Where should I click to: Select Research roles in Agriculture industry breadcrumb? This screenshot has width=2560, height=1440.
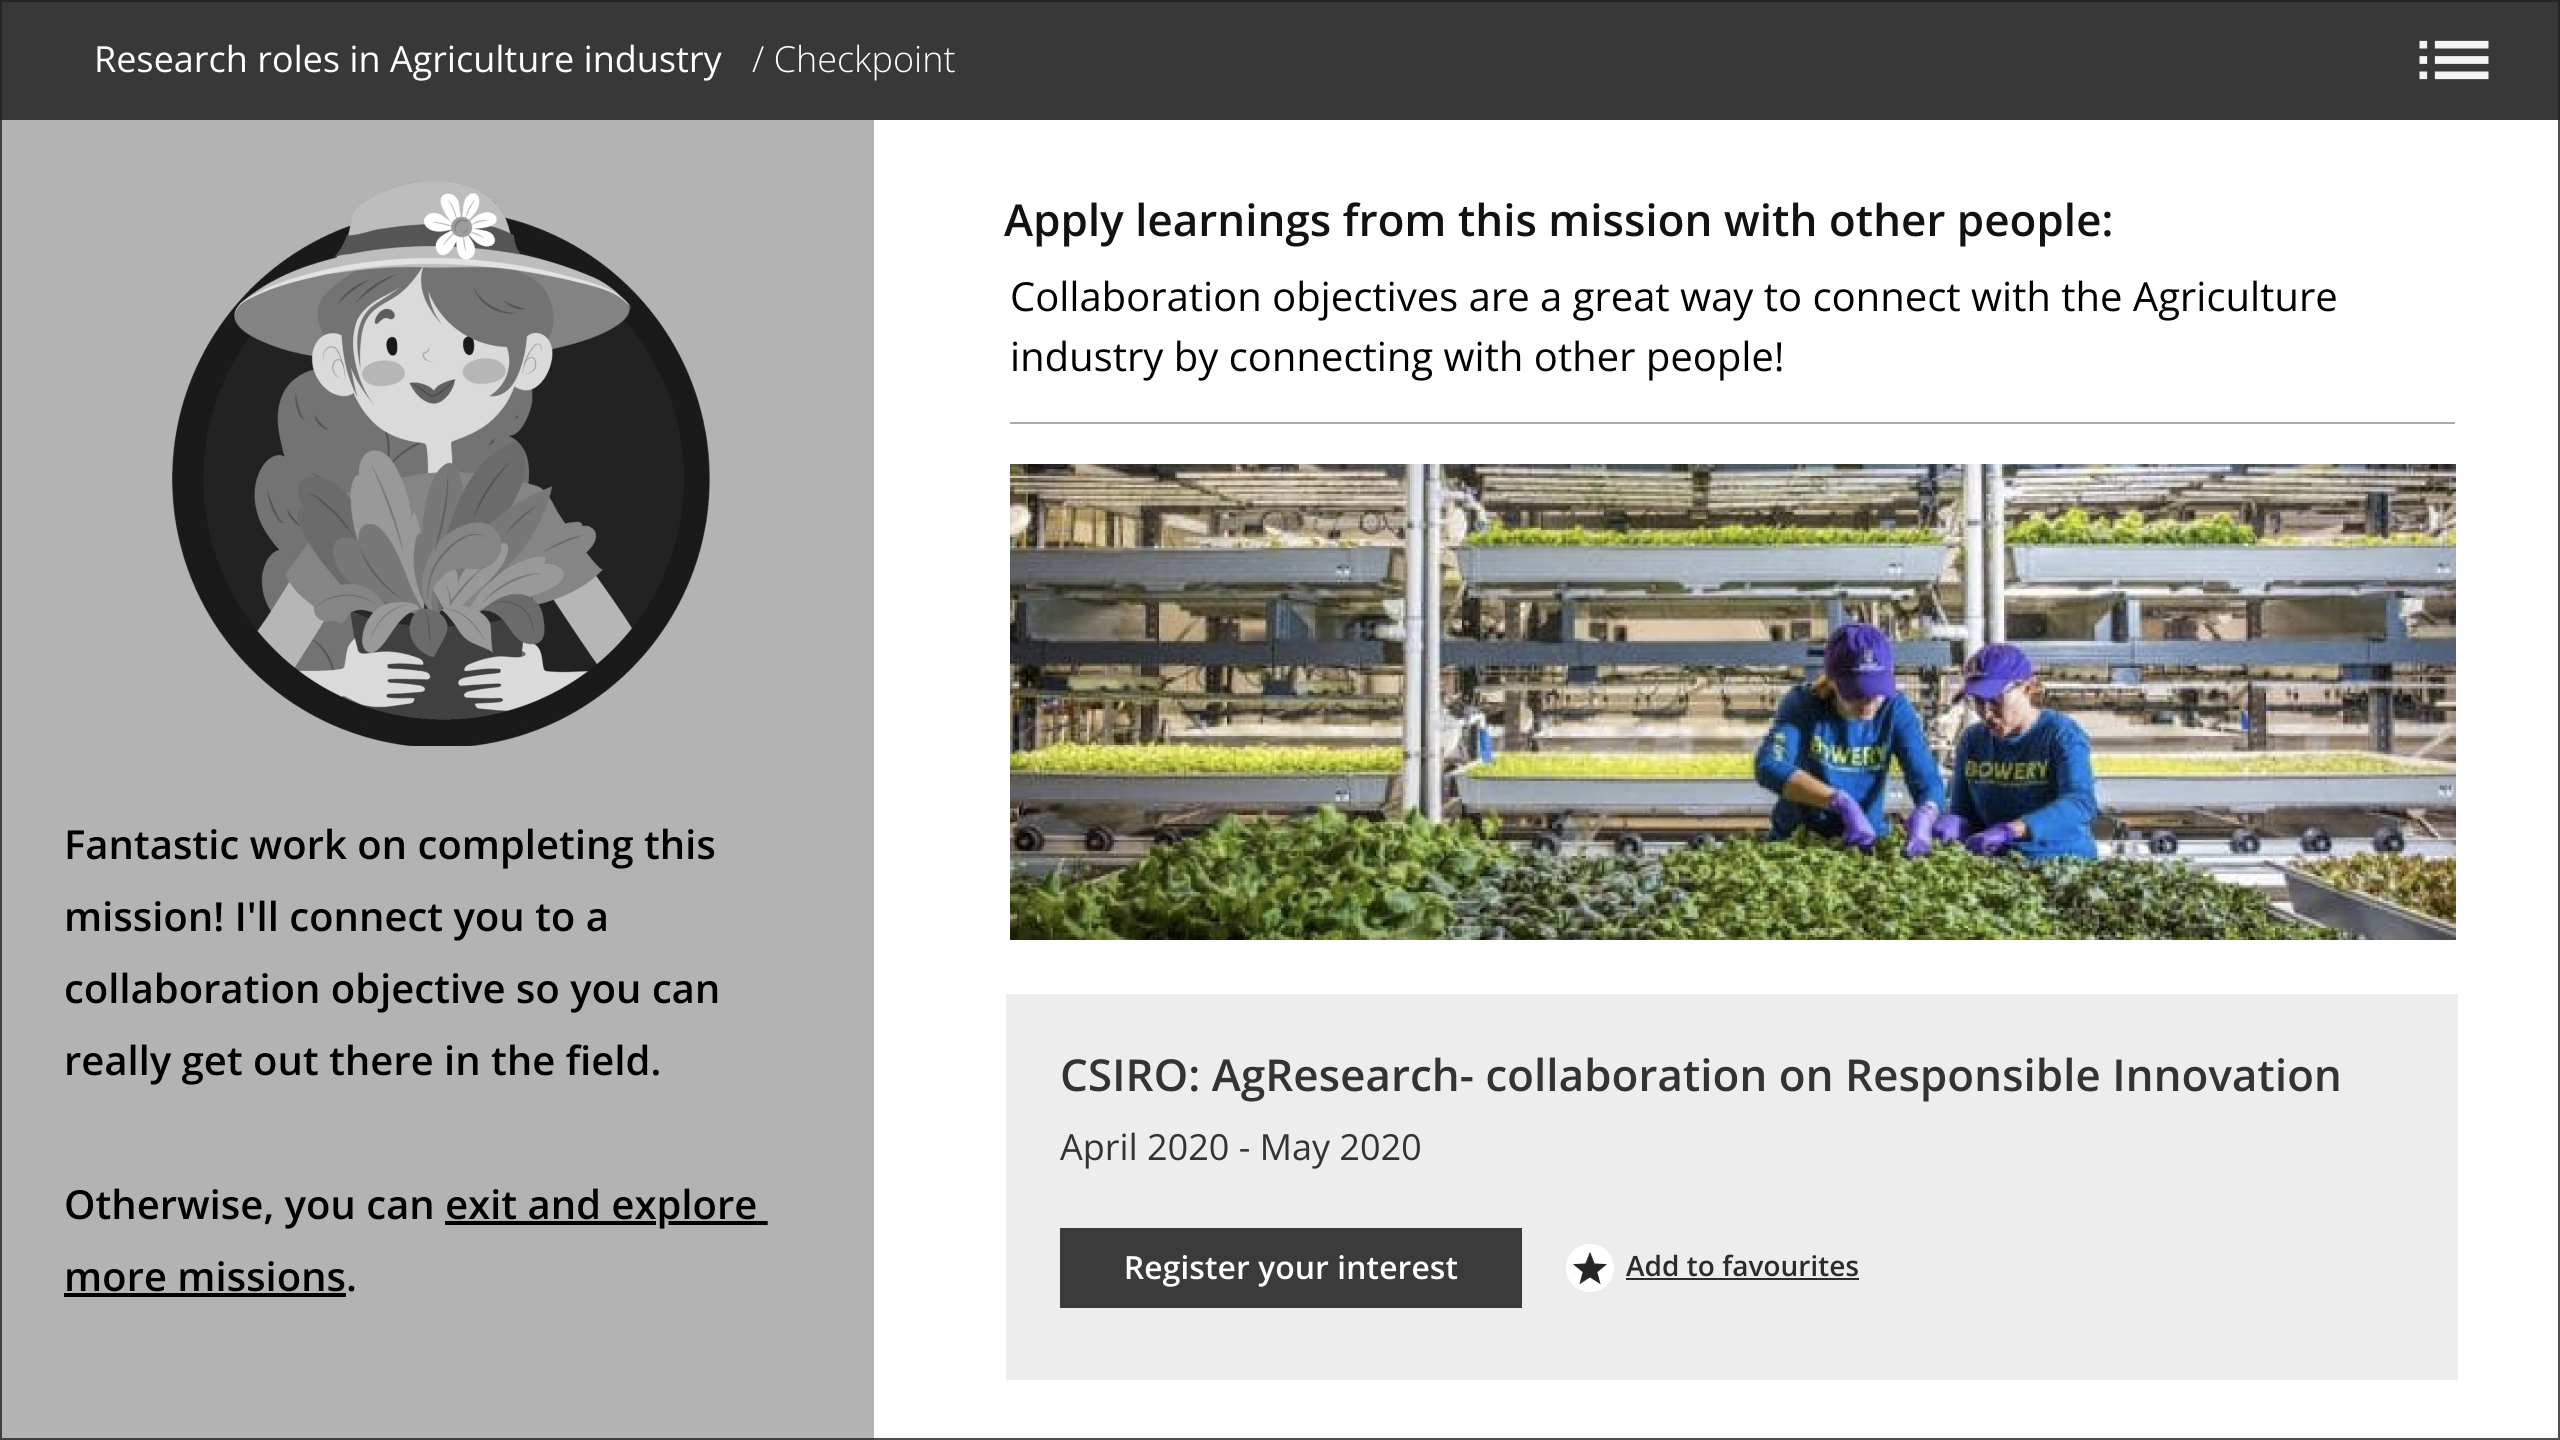(x=407, y=60)
